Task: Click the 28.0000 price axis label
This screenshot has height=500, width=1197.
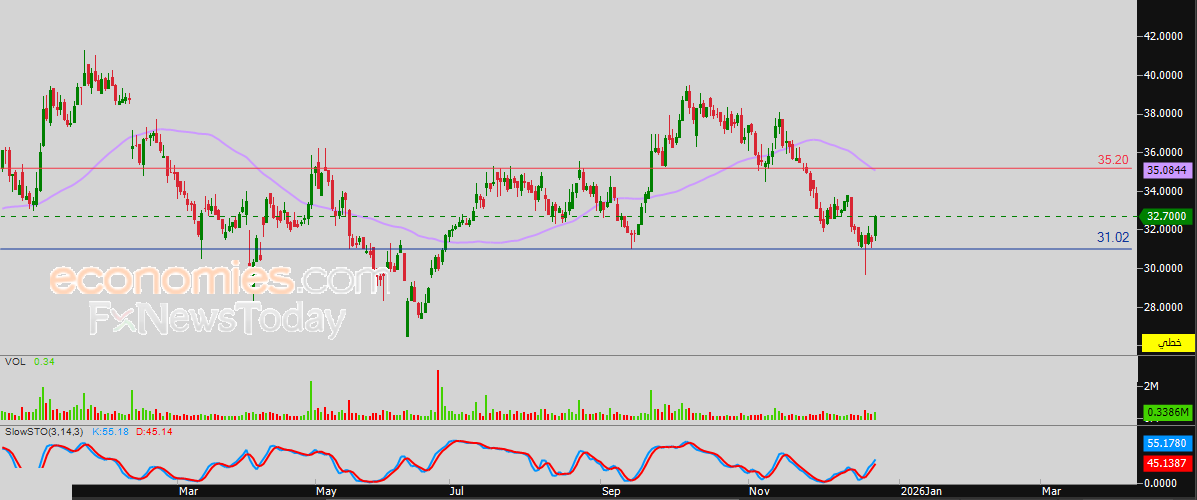Action: tap(1165, 307)
